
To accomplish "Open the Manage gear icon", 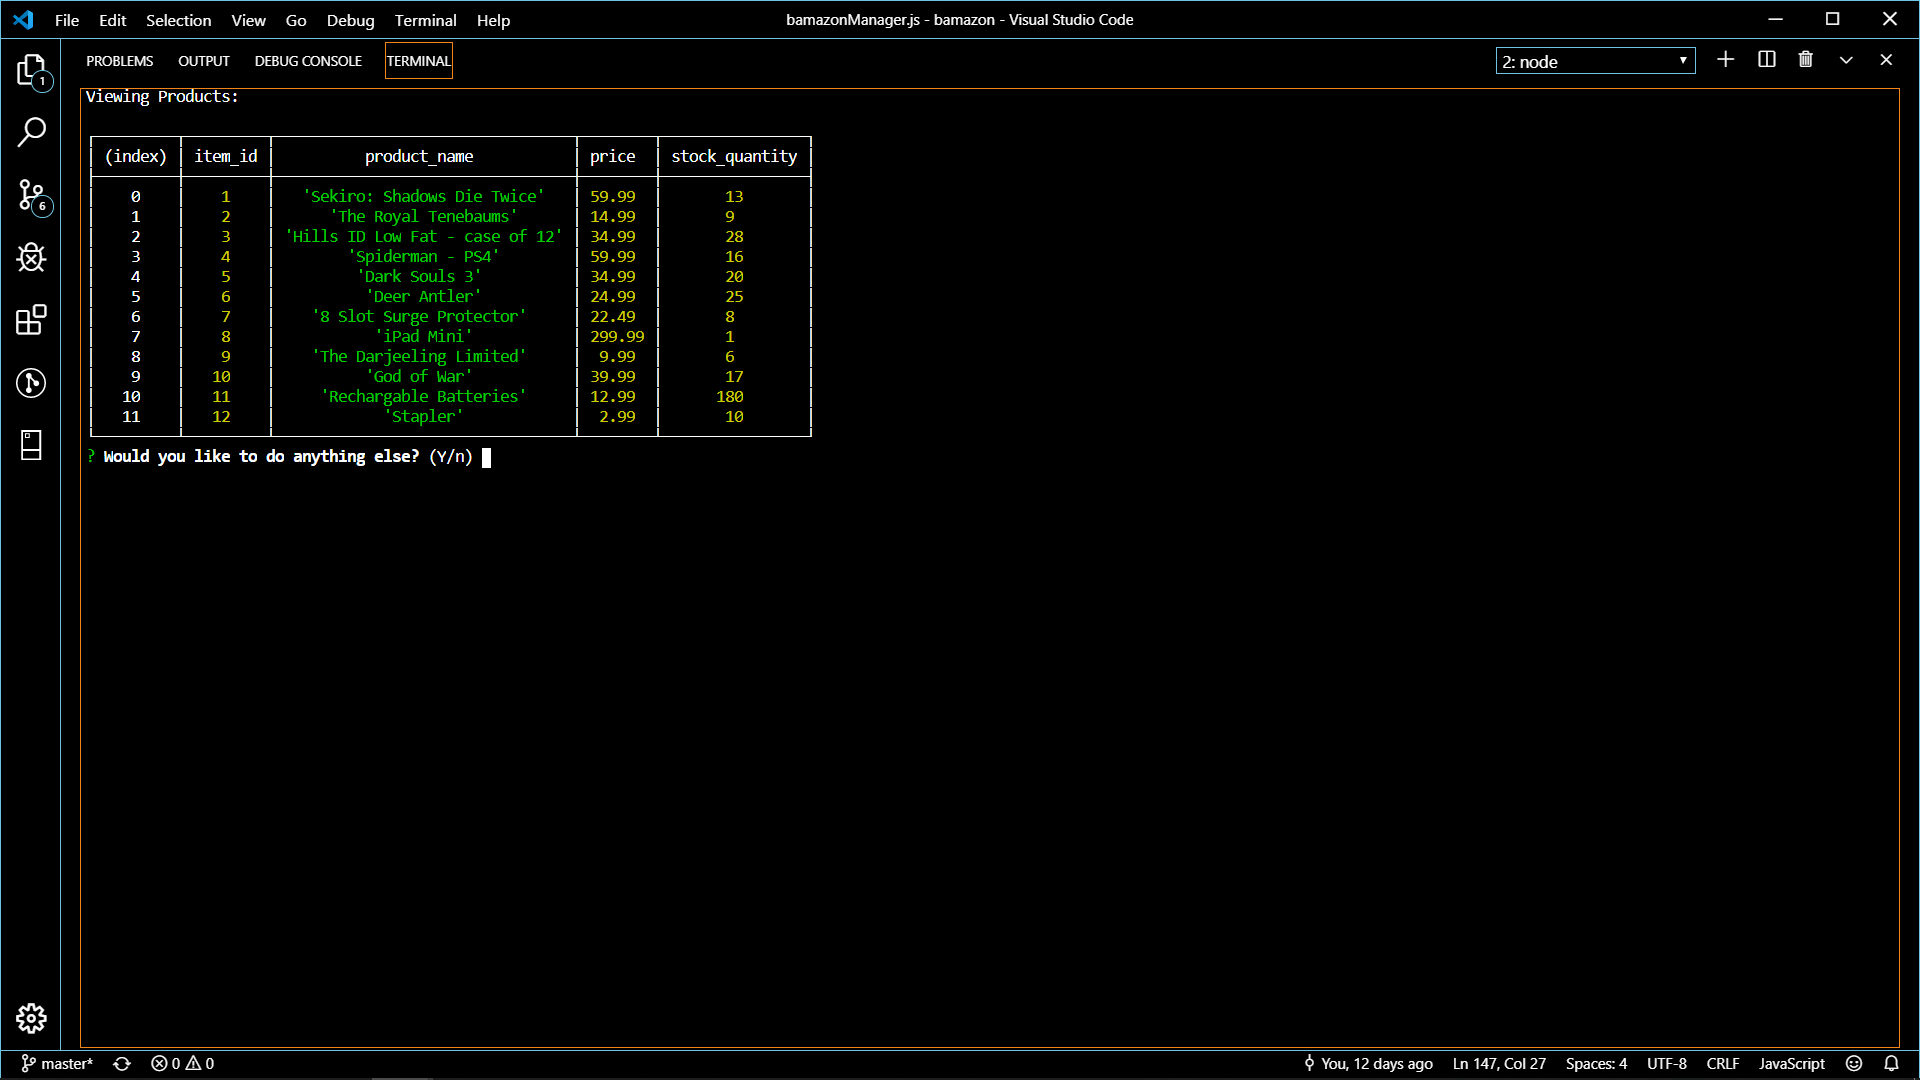I will click(x=31, y=1018).
